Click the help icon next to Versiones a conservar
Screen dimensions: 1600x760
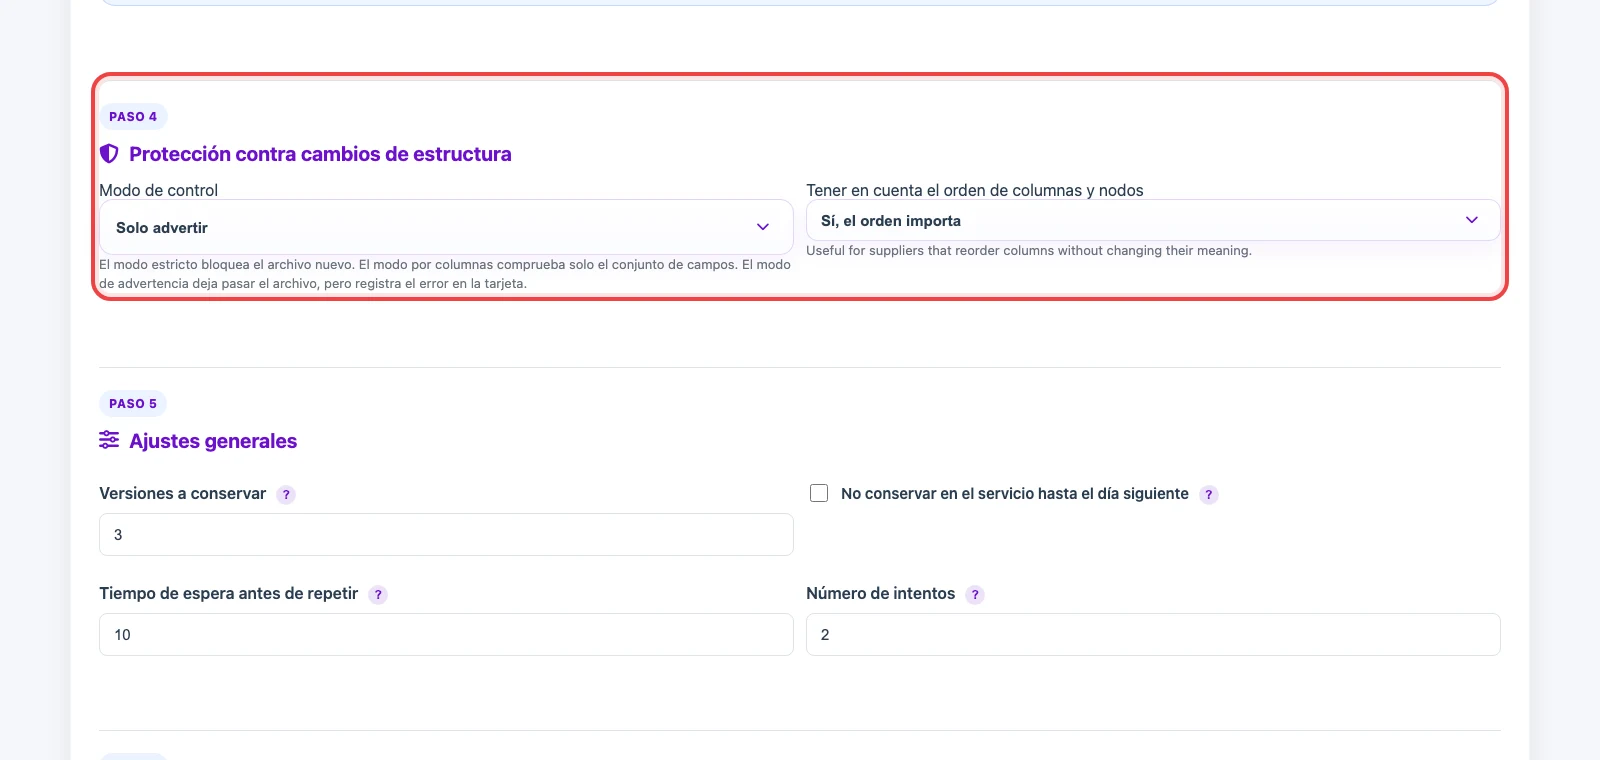pyautogui.click(x=286, y=494)
